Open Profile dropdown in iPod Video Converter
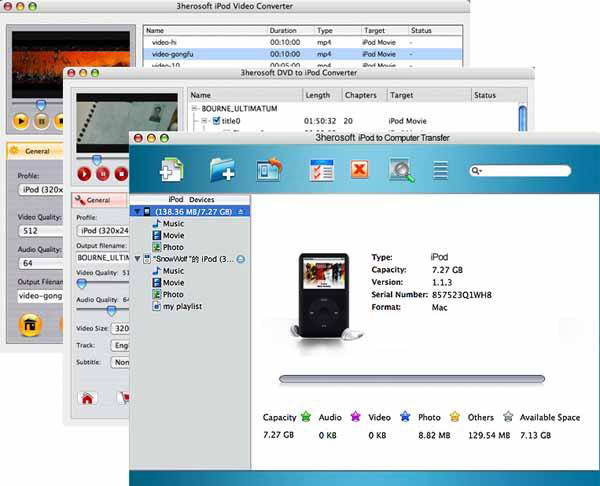 [x=41, y=190]
